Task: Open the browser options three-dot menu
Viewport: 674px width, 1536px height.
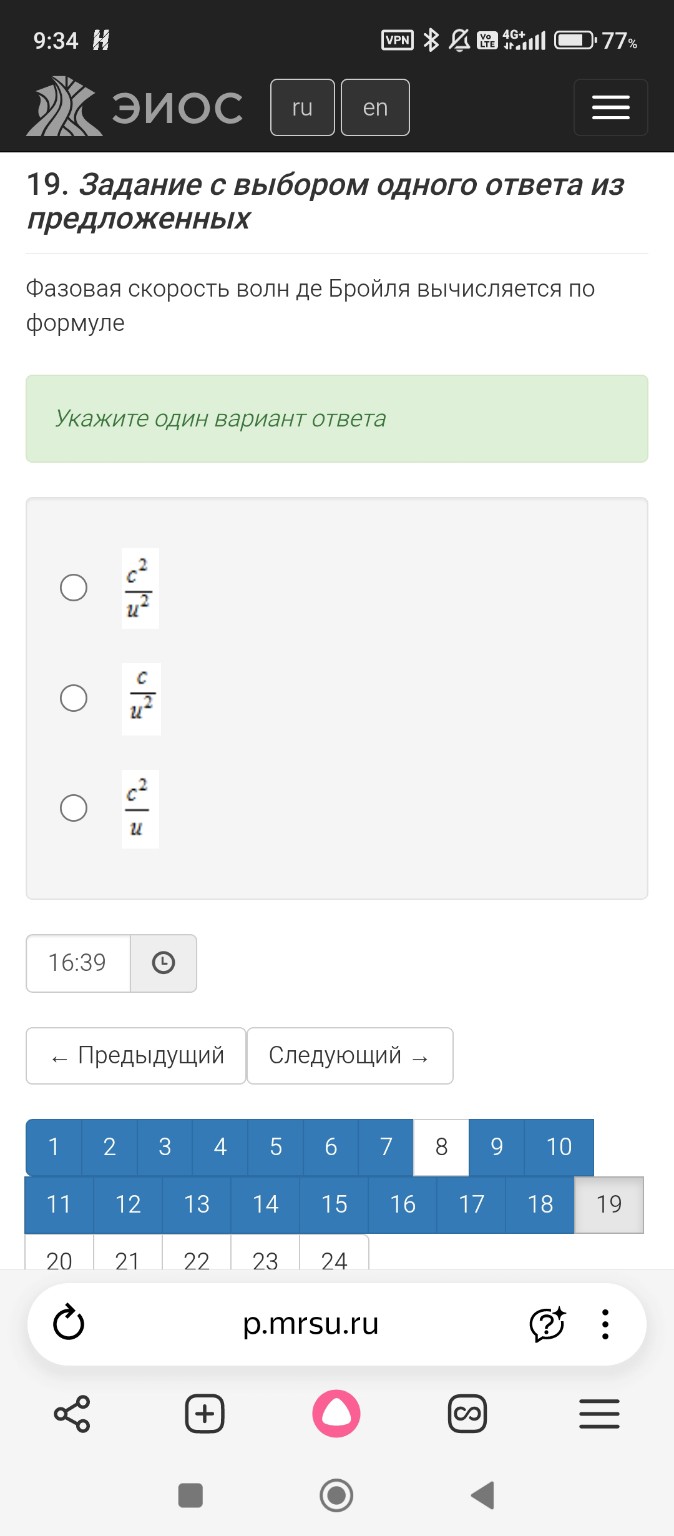Action: (x=604, y=1323)
